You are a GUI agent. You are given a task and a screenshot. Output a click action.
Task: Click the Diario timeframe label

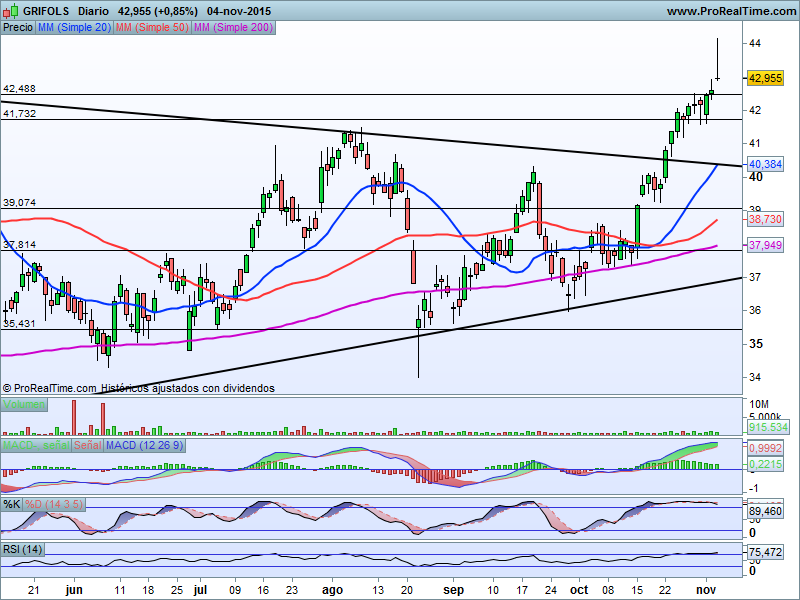(93, 11)
